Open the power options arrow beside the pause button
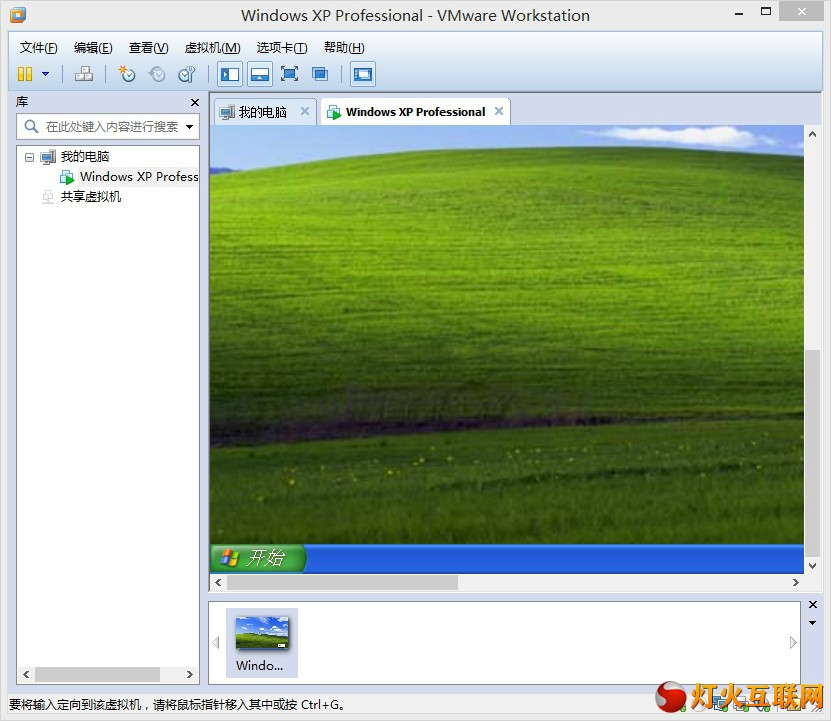831x721 pixels. tap(46, 74)
